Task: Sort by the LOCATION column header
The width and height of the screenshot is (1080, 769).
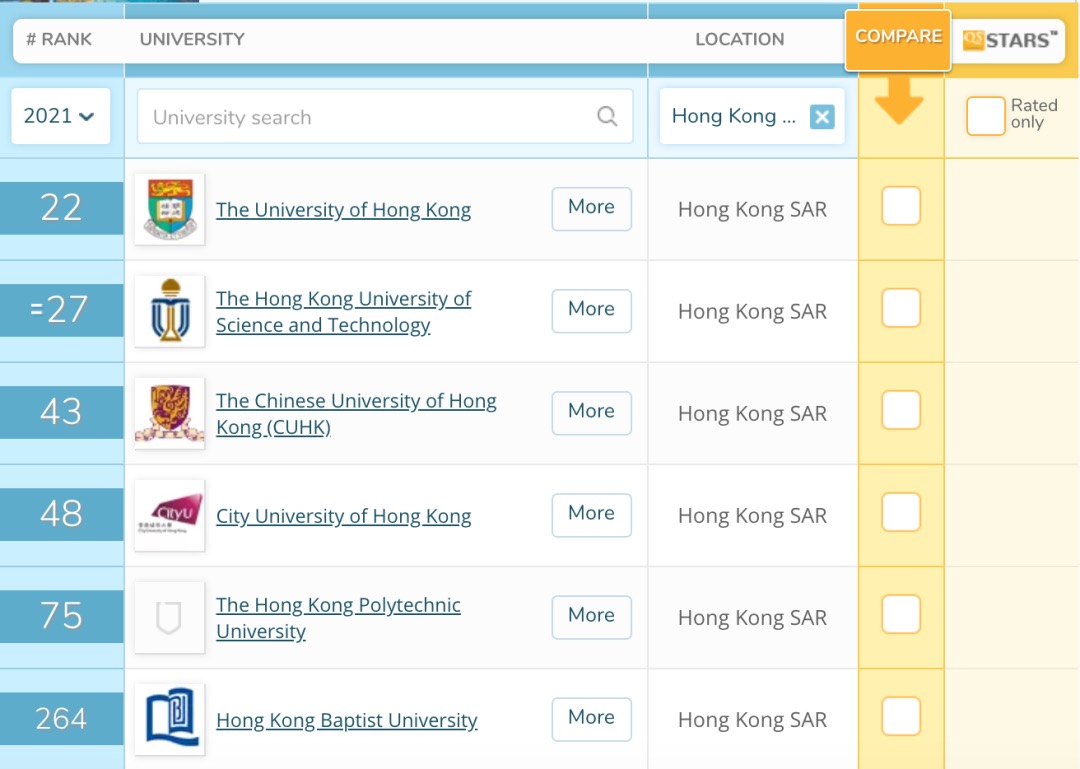Action: tap(740, 39)
